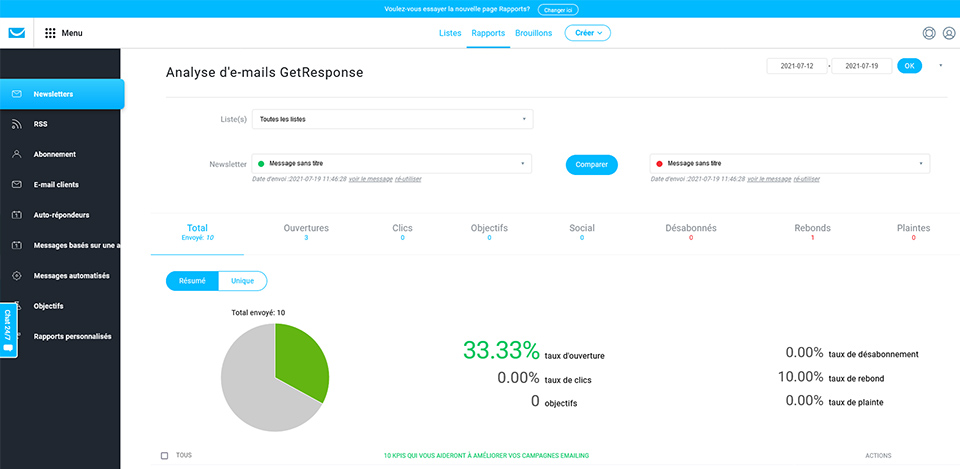Open the Listes top menu item
The width and height of the screenshot is (960, 469).
coord(450,33)
